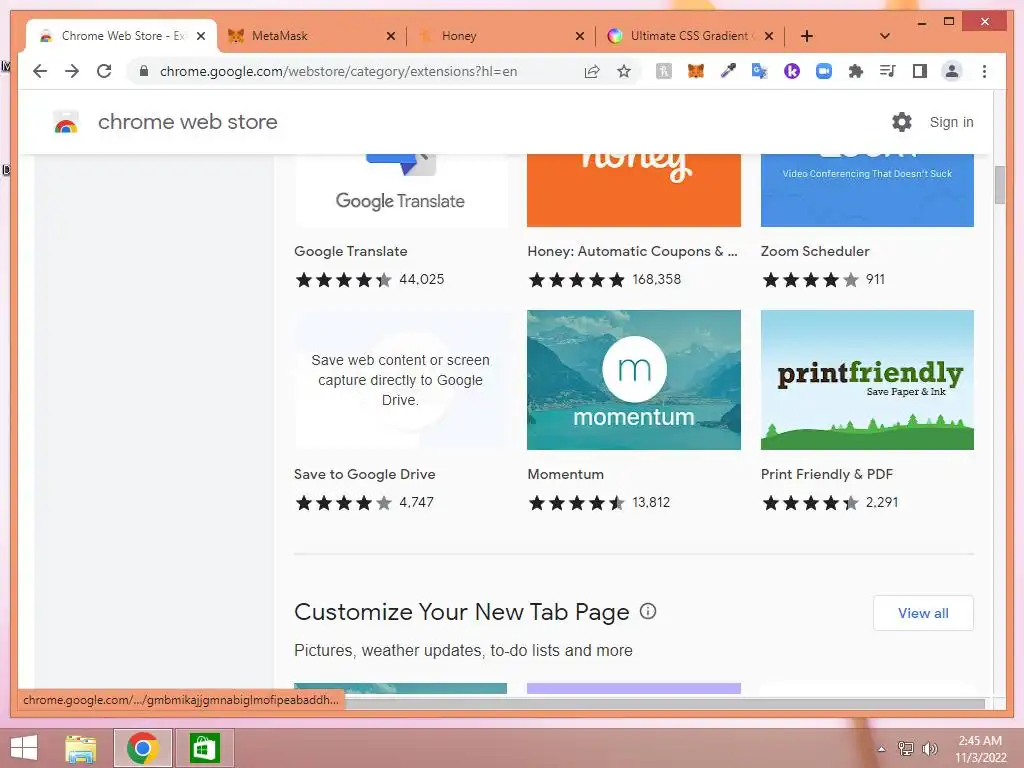The height and width of the screenshot is (768, 1024).
Task: Open the Zoom extension toolbar icon
Action: point(824,71)
